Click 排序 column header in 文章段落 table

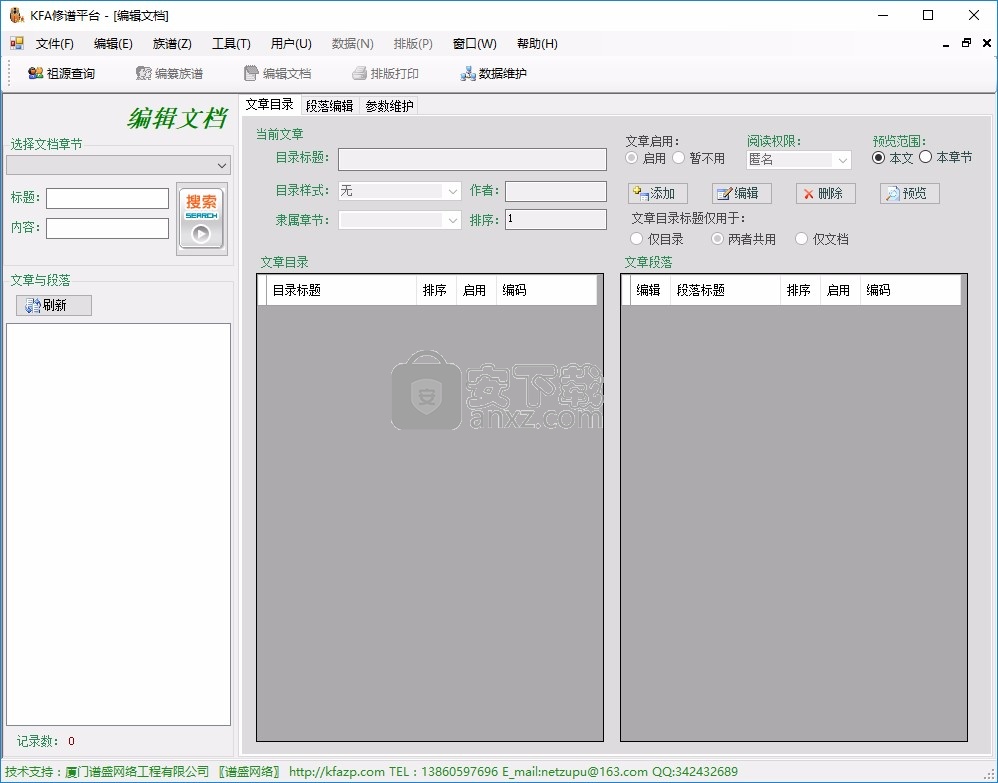800,290
